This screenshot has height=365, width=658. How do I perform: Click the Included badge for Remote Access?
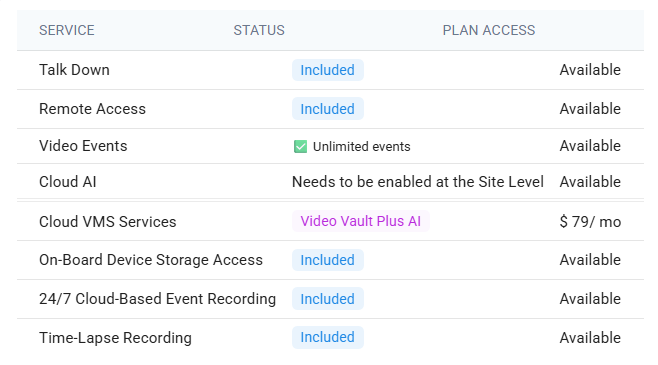point(328,109)
